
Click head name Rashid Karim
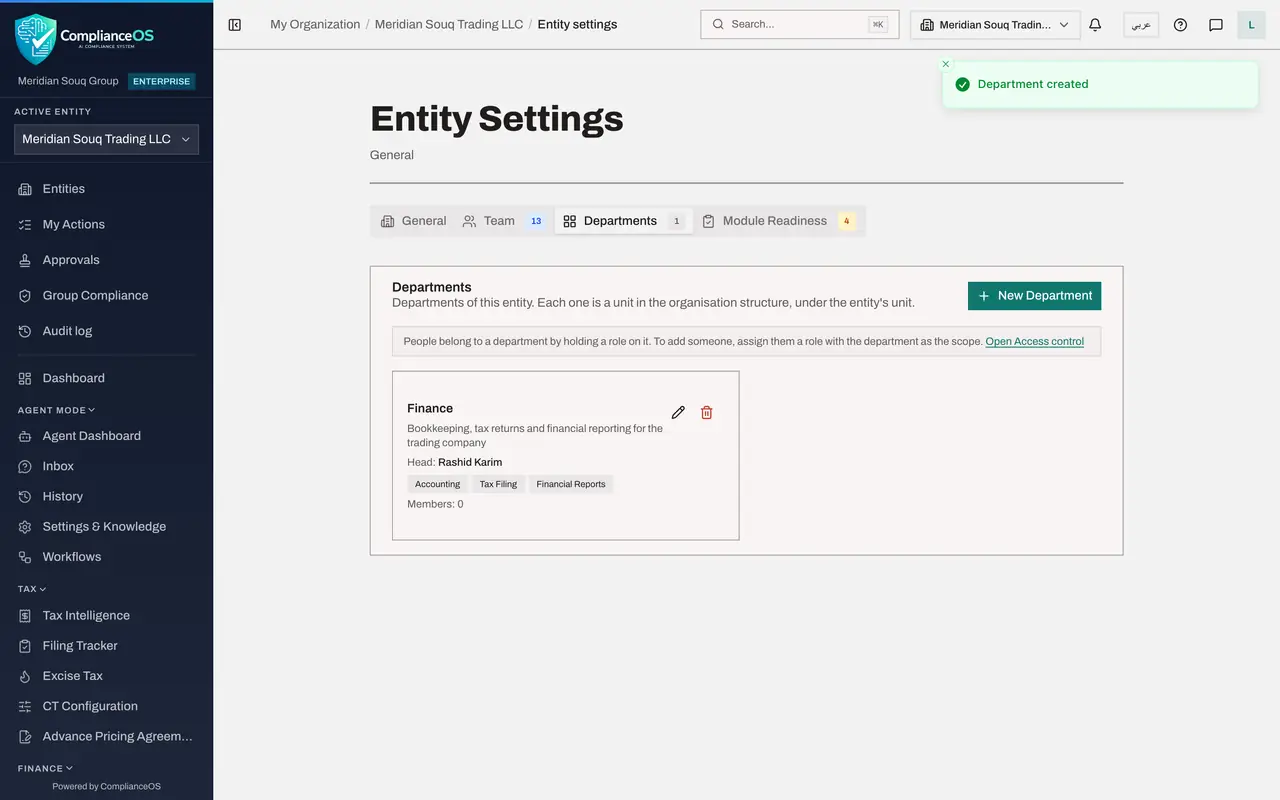[470, 462]
